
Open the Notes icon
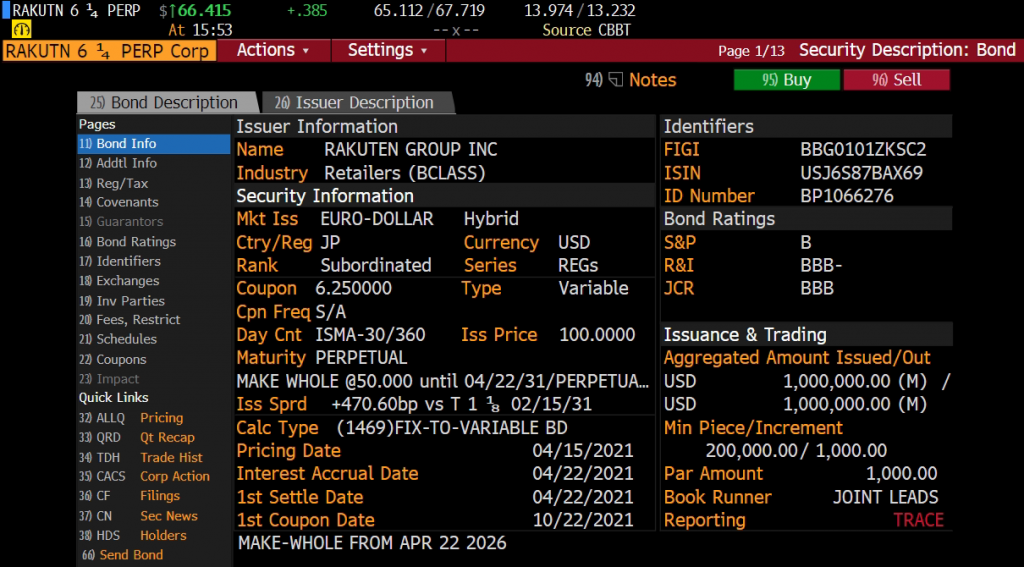(615, 80)
